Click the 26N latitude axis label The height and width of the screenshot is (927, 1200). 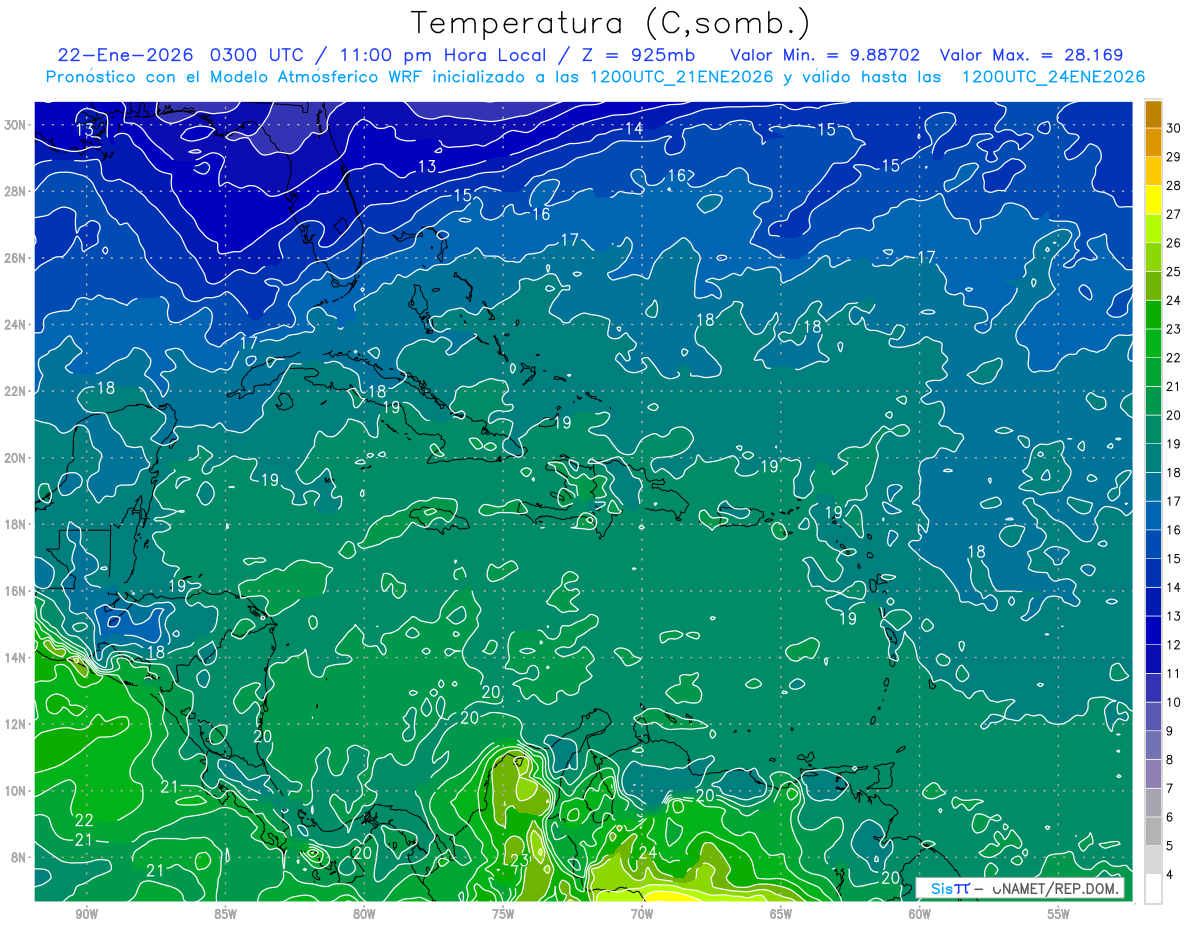click(16, 258)
